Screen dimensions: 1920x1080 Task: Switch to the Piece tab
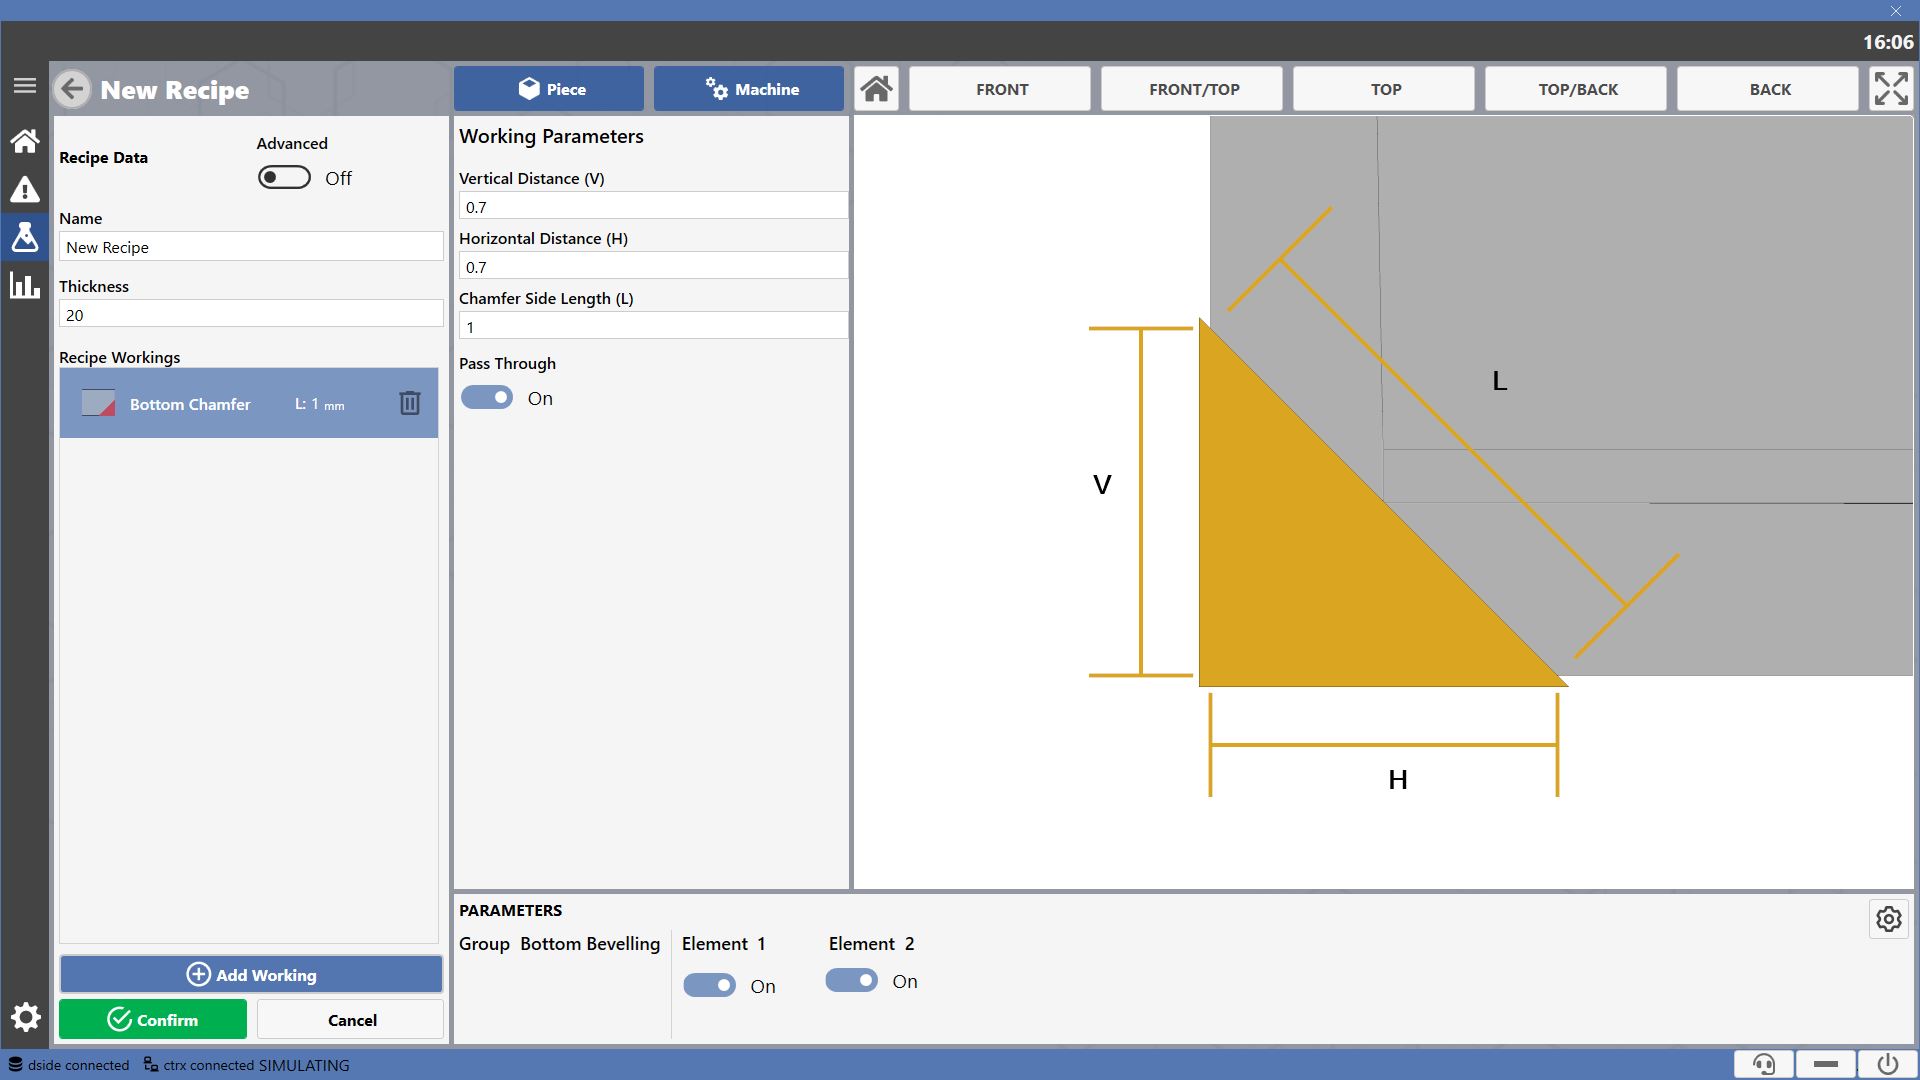pyautogui.click(x=549, y=89)
